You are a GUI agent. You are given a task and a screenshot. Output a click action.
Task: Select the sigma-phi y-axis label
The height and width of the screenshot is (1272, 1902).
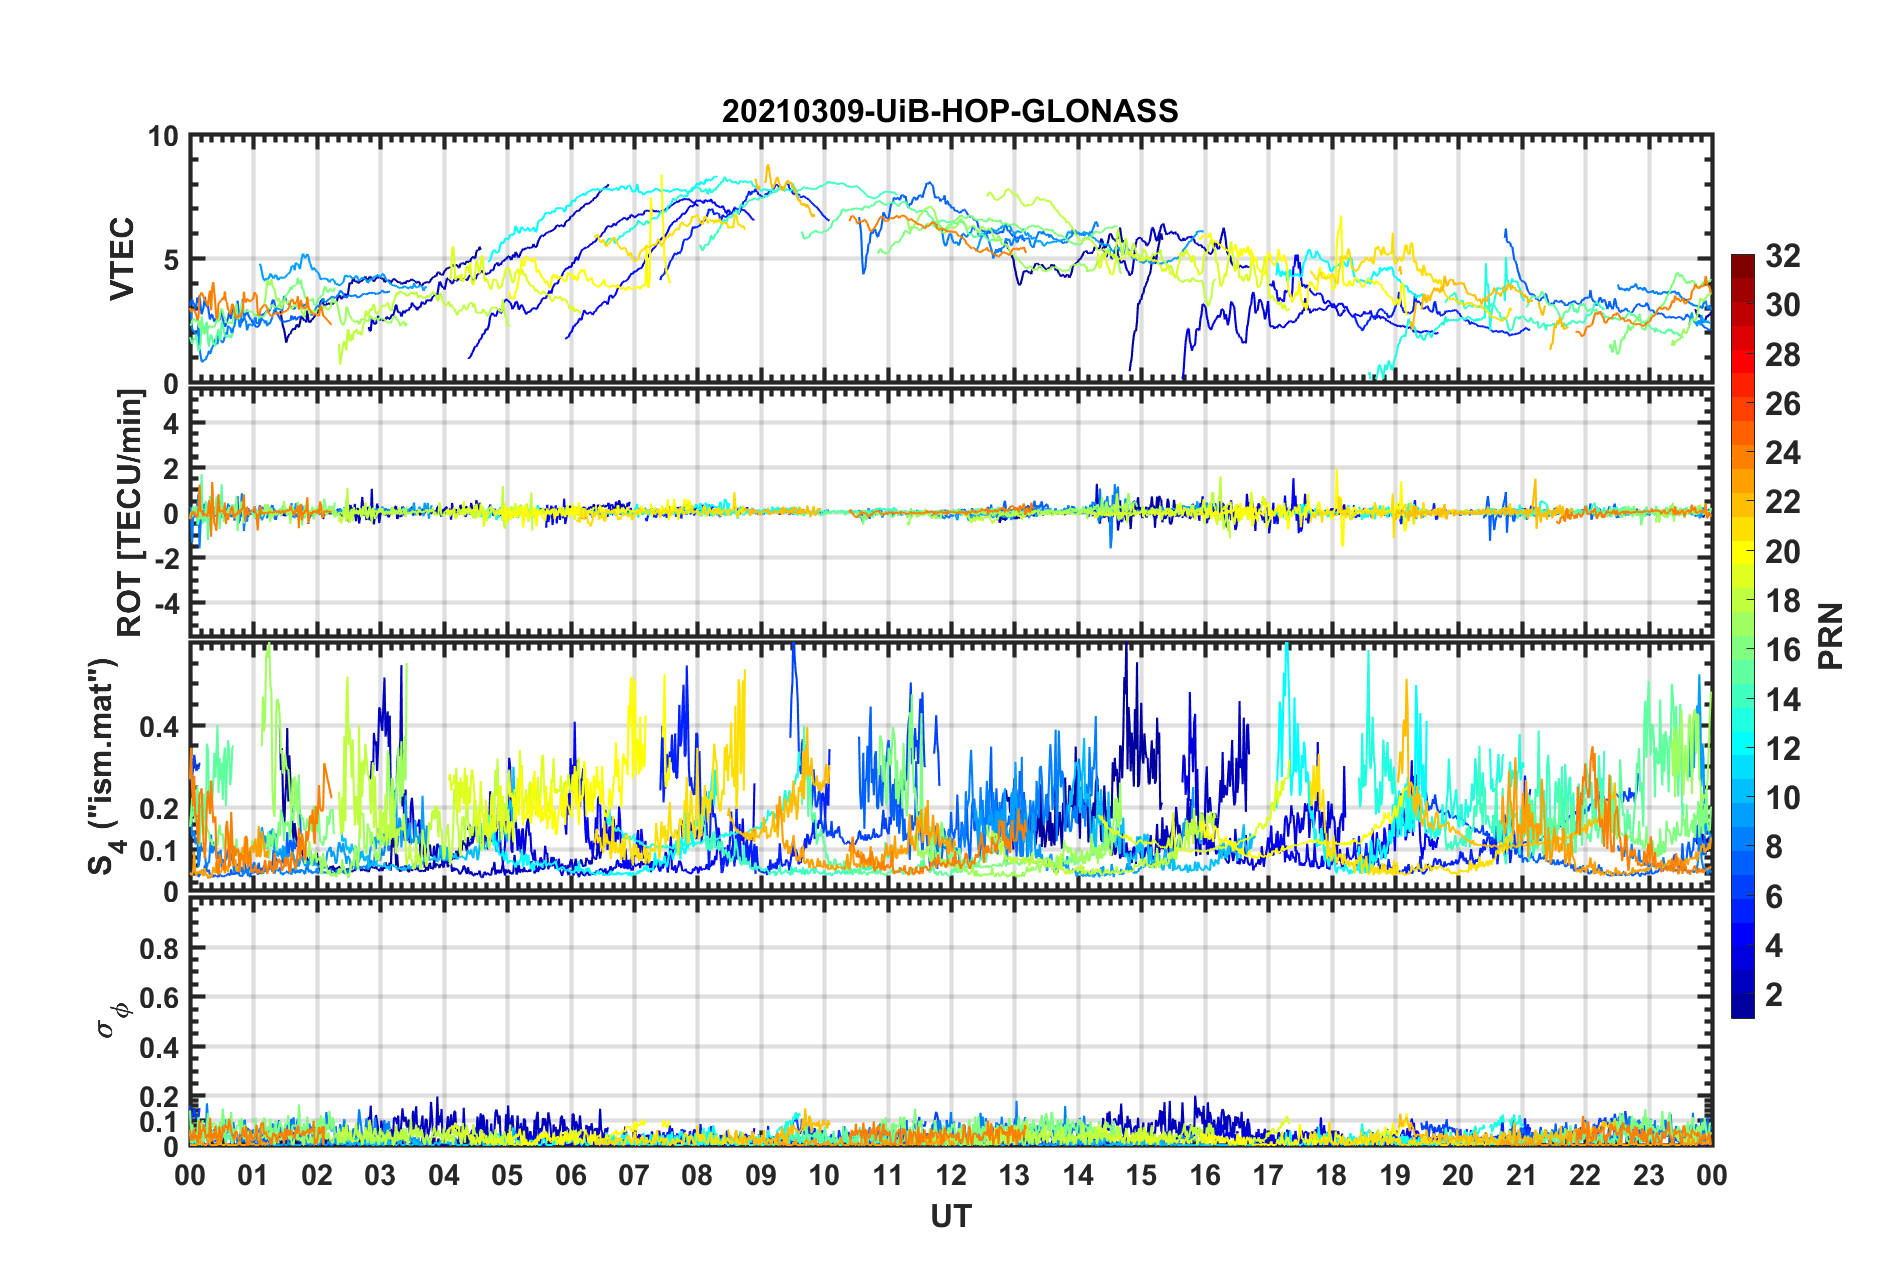click(112, 1021)
